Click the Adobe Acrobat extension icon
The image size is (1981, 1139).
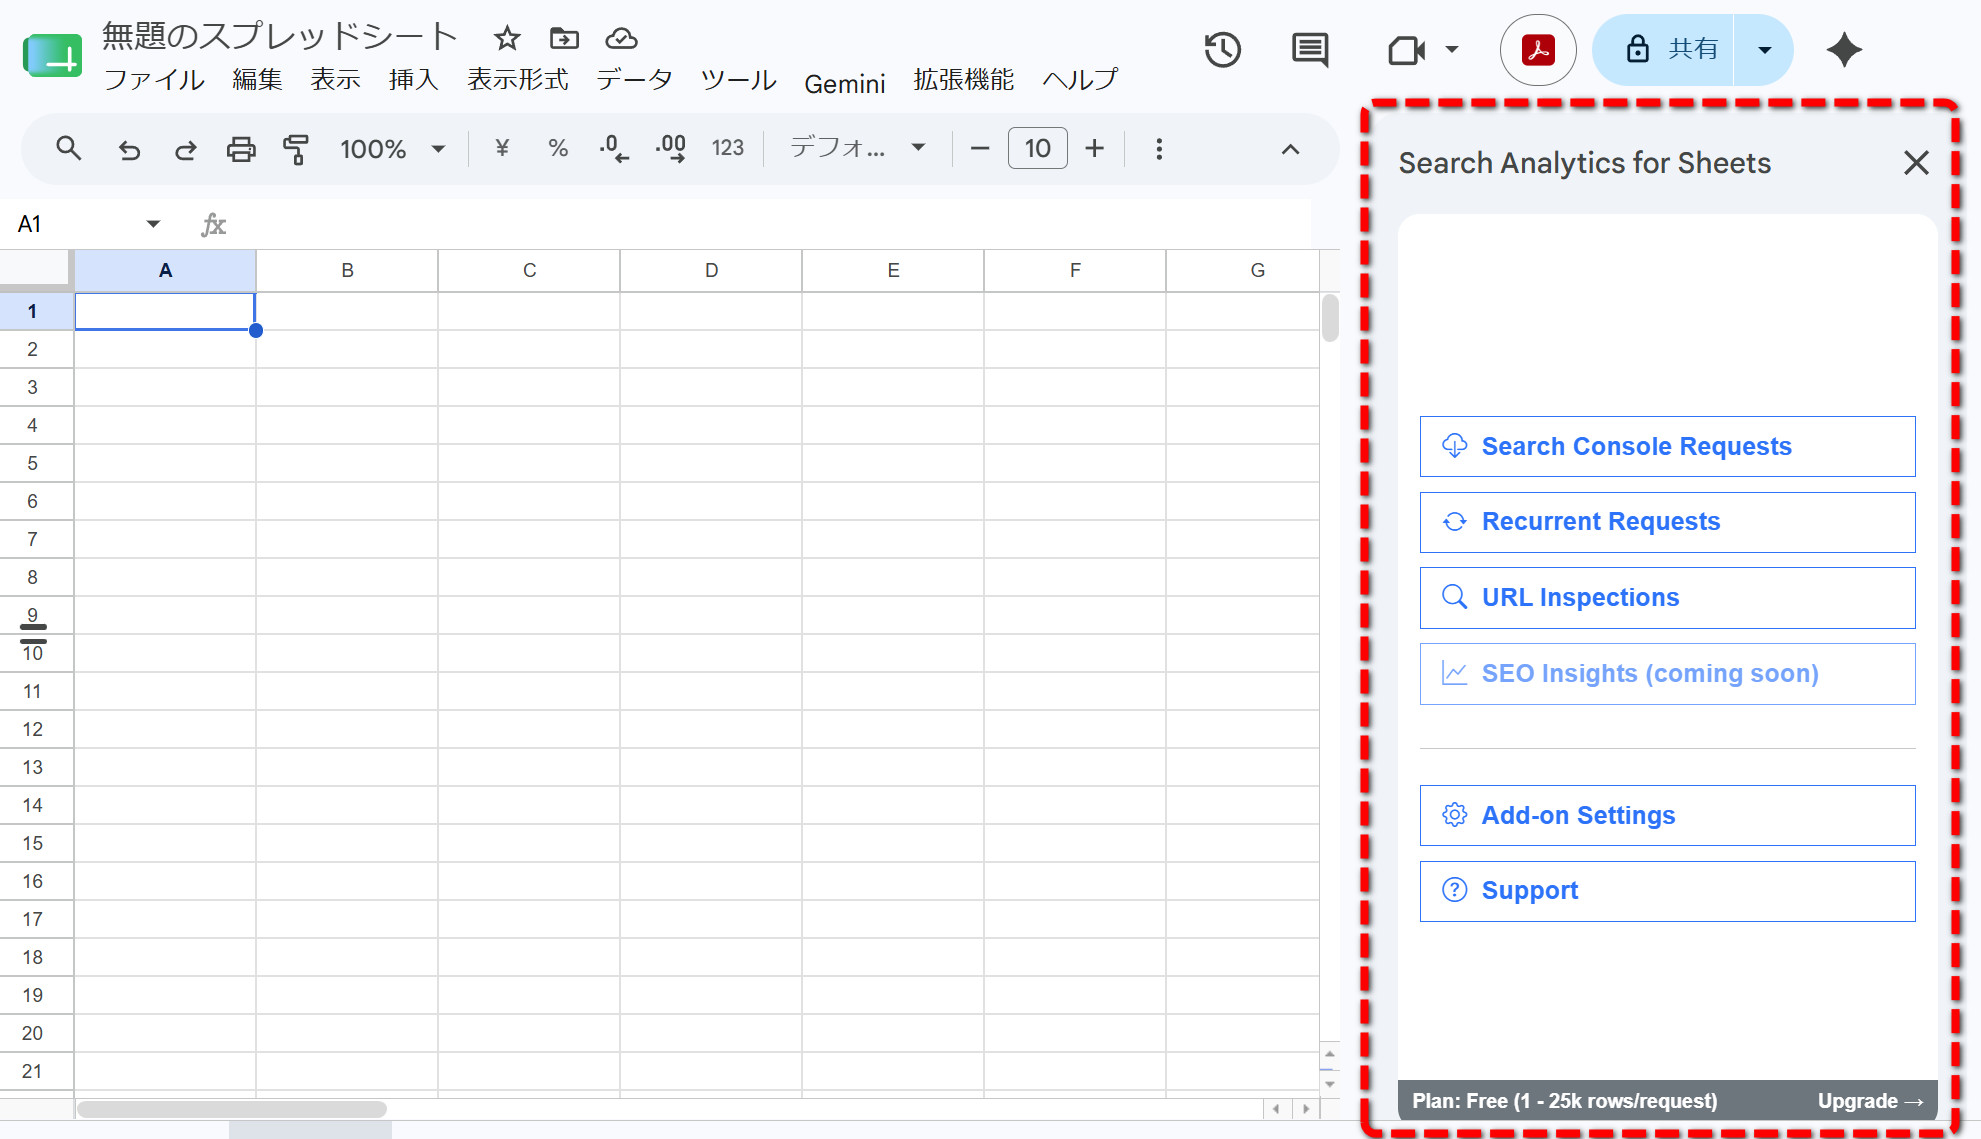(x=1538, y=50)
